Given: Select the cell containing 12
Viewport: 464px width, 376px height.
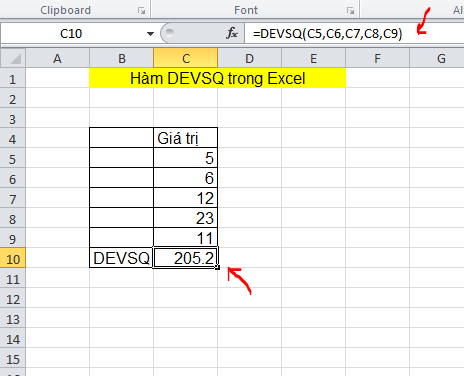Looking at the screenshot, I should tap(185, 198).
